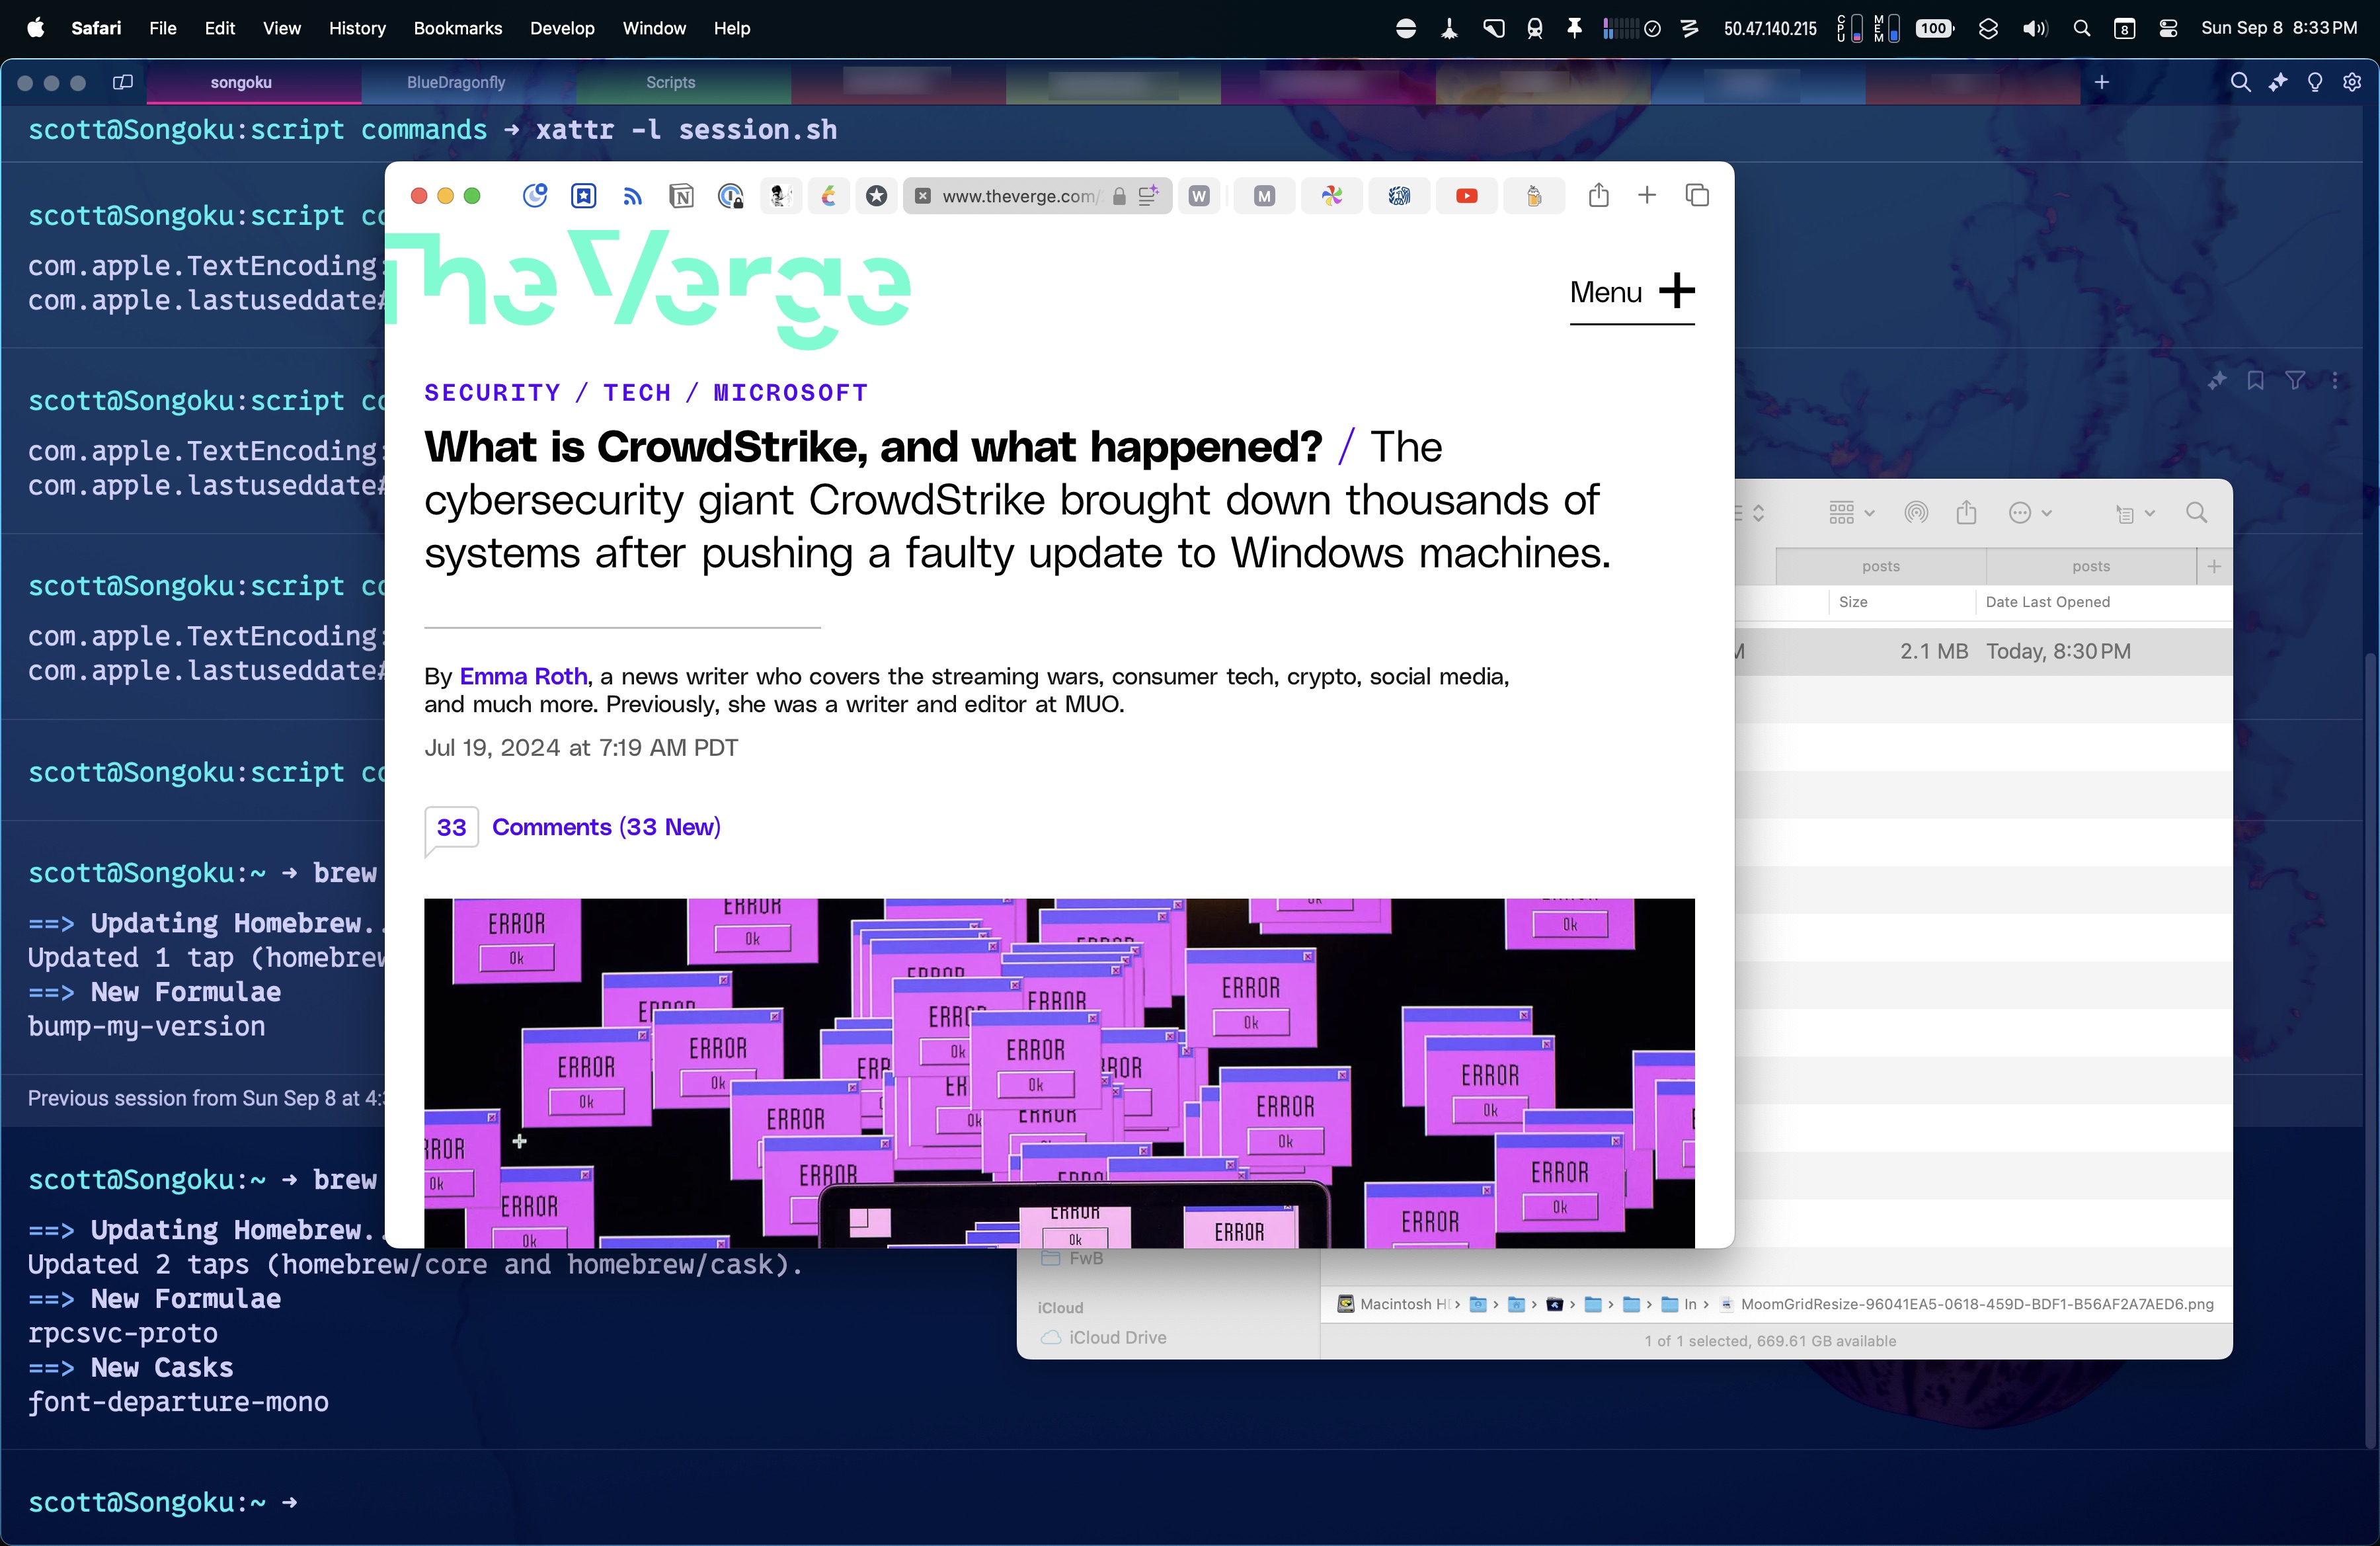
Task: Click the reader mode icon in address bar
Action: click(1147, 196)
